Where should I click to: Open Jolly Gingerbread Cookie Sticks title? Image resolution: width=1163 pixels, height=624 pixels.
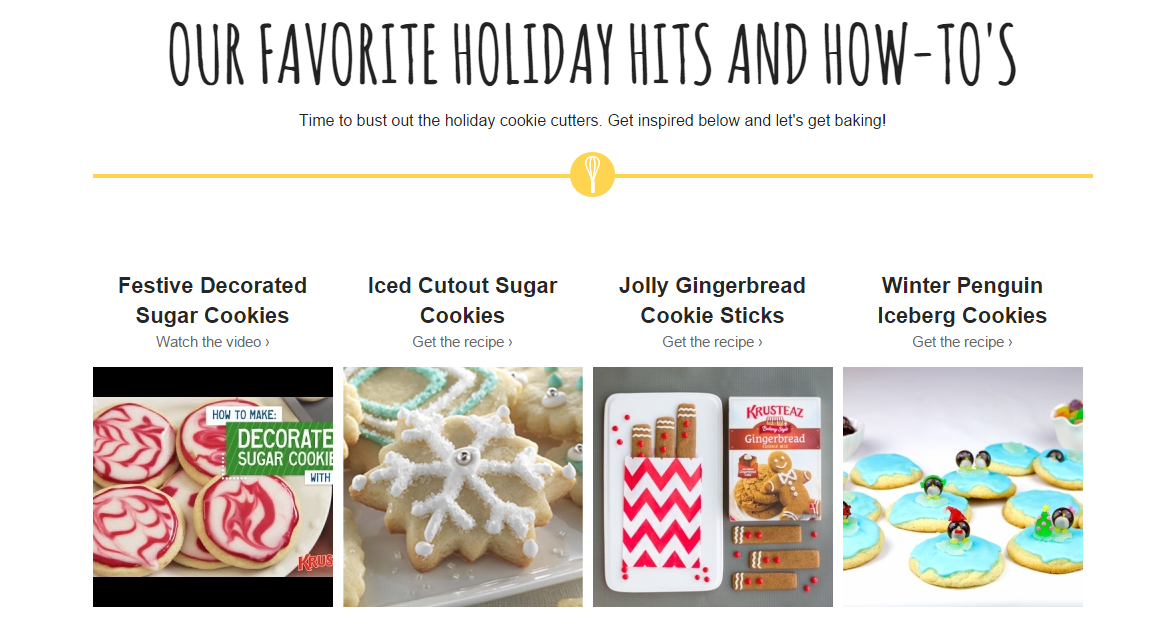(x=712, y=300)
